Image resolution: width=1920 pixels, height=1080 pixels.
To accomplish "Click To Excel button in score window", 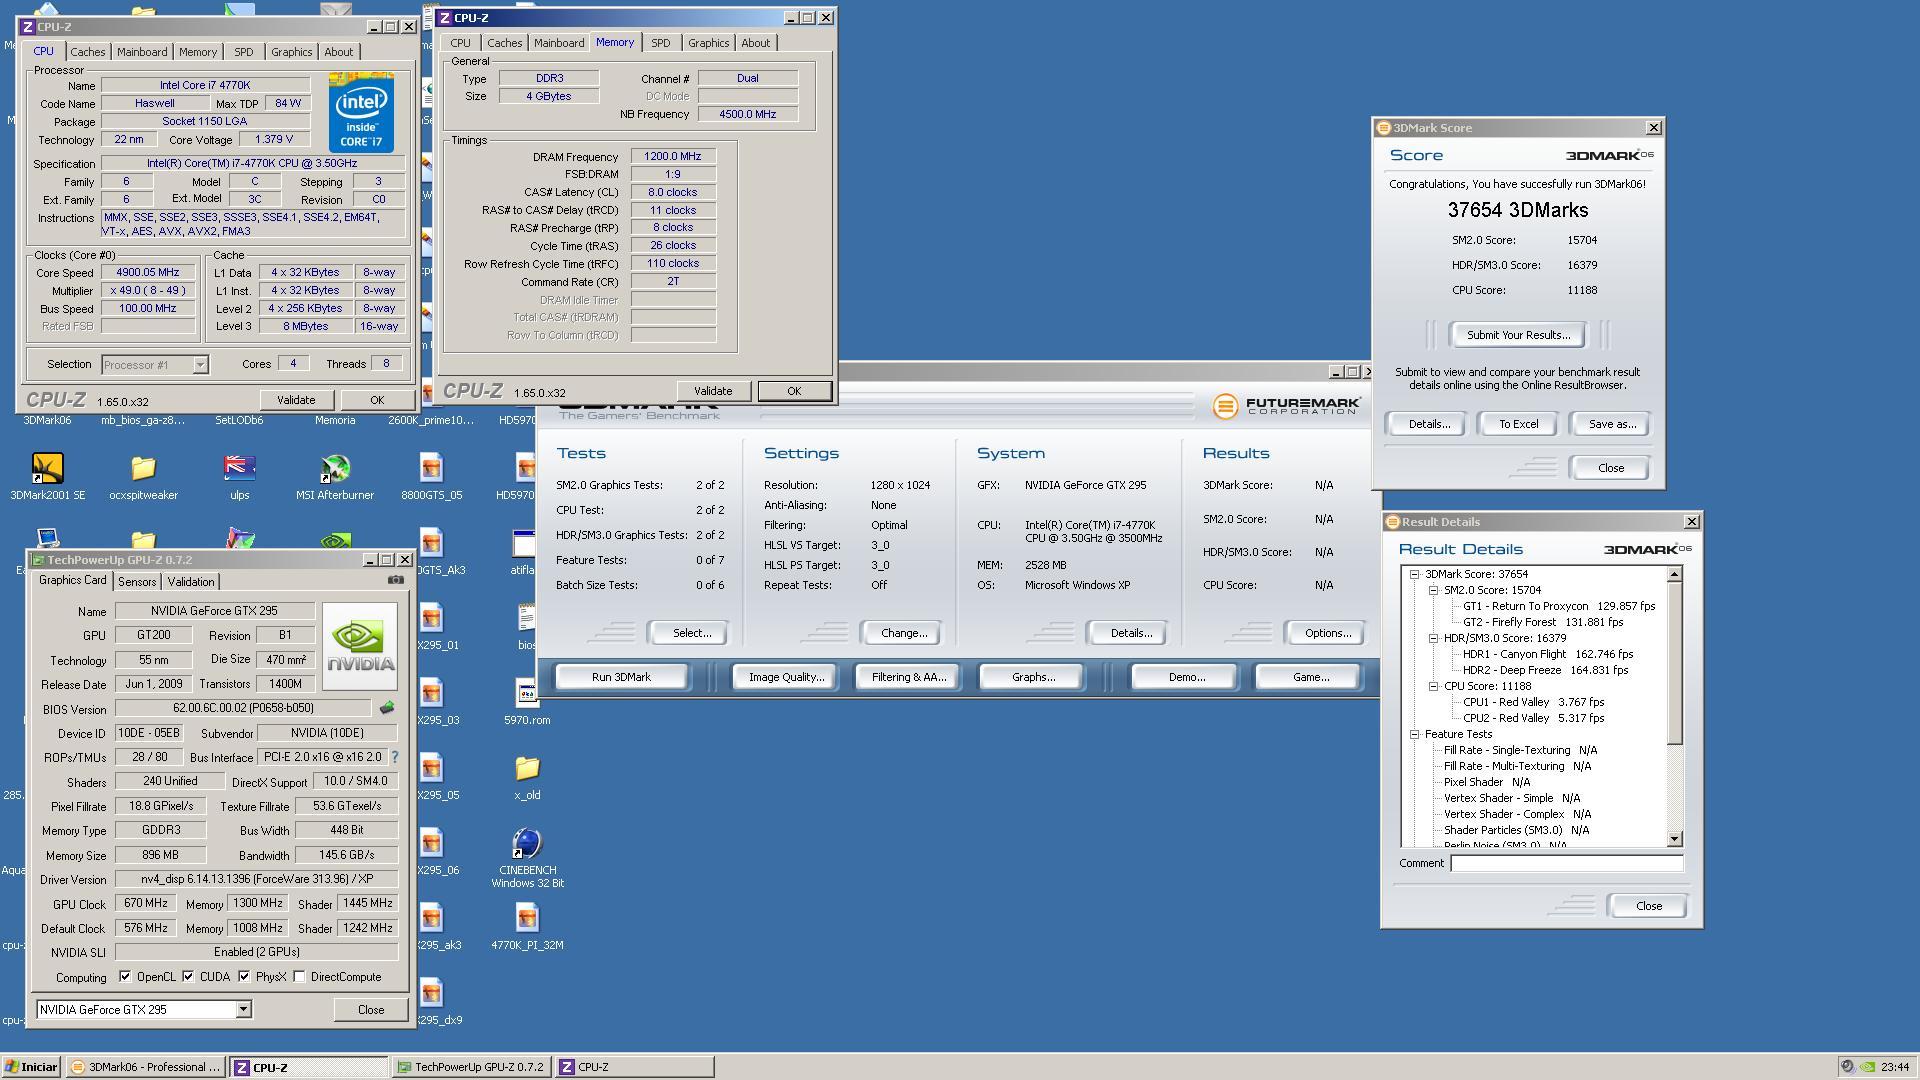I will click(1518, 424).
